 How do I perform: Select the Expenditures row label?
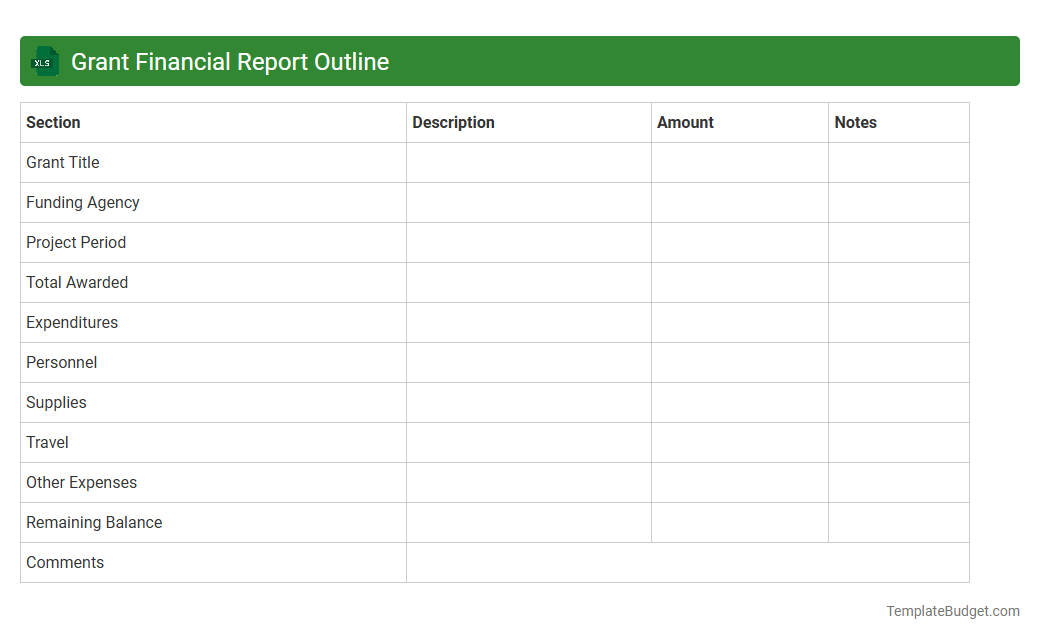click(x=71, y=322)
